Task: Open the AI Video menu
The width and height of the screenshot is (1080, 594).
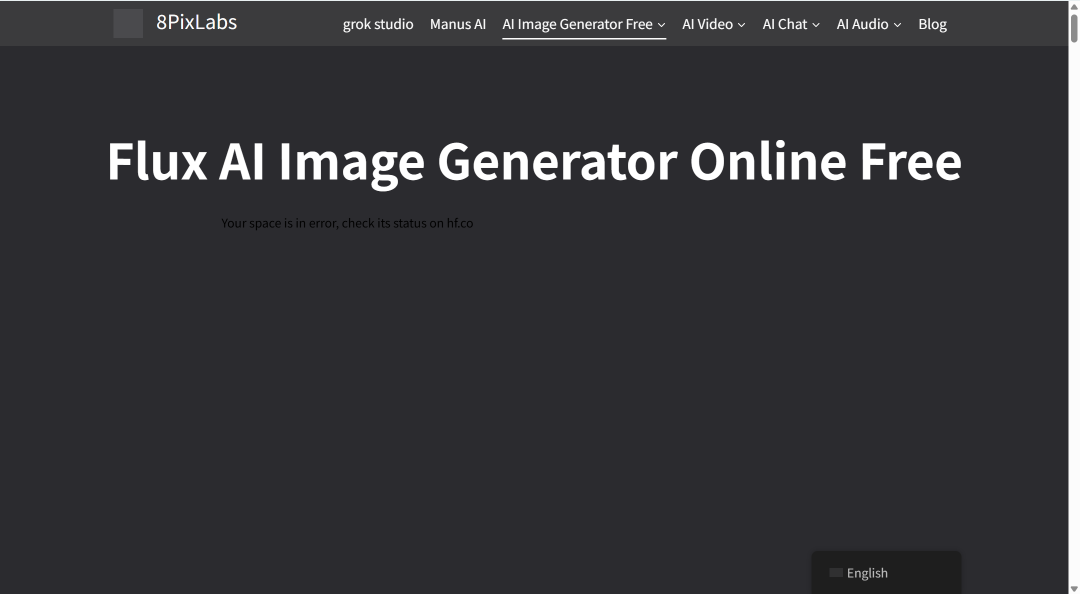Action: pos(707,24)
